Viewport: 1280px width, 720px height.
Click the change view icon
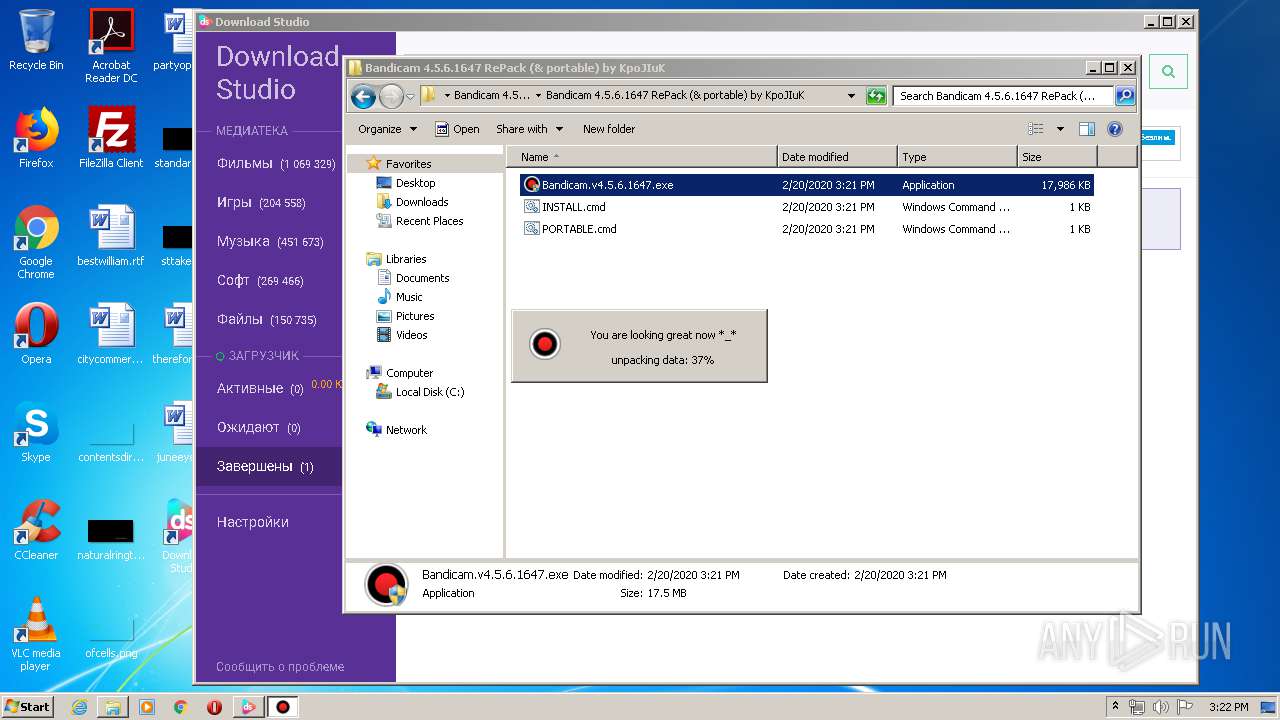coord(1036,129)
